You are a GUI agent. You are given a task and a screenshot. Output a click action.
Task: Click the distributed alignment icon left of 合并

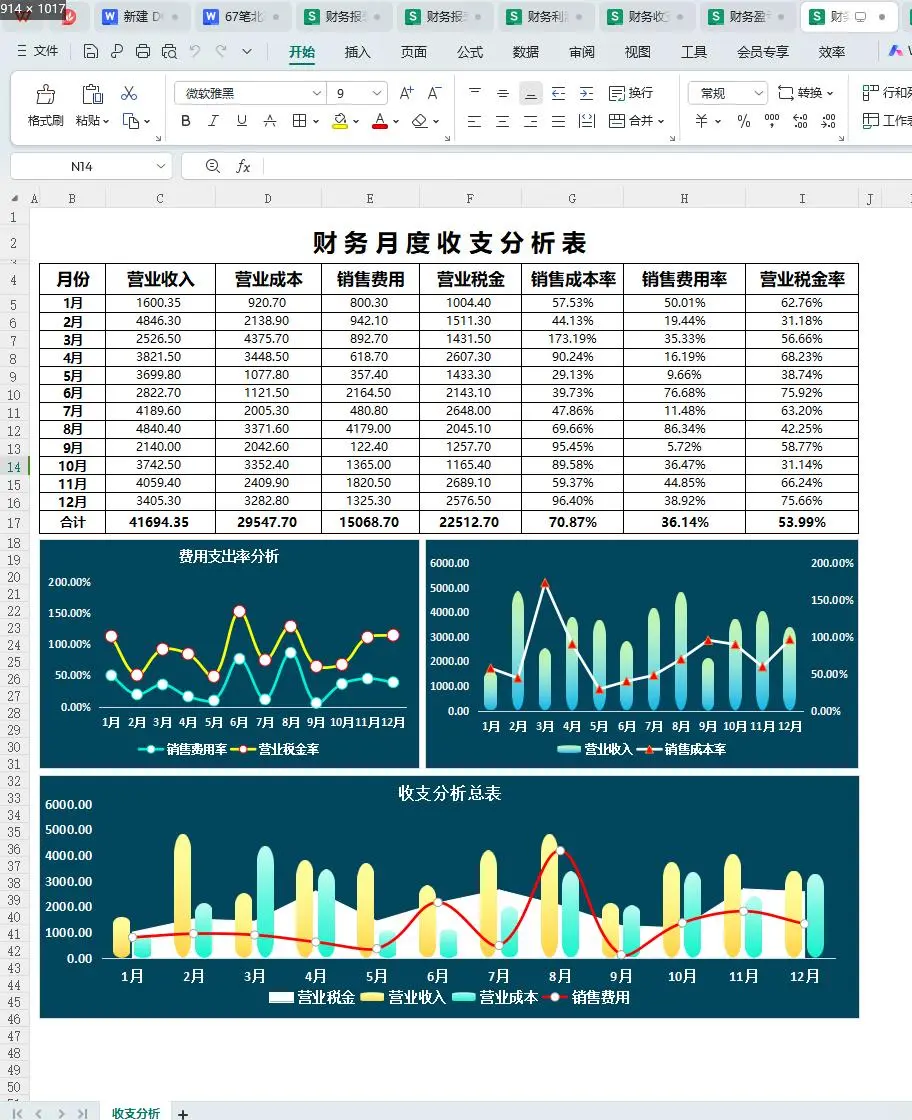click(586, 121)
